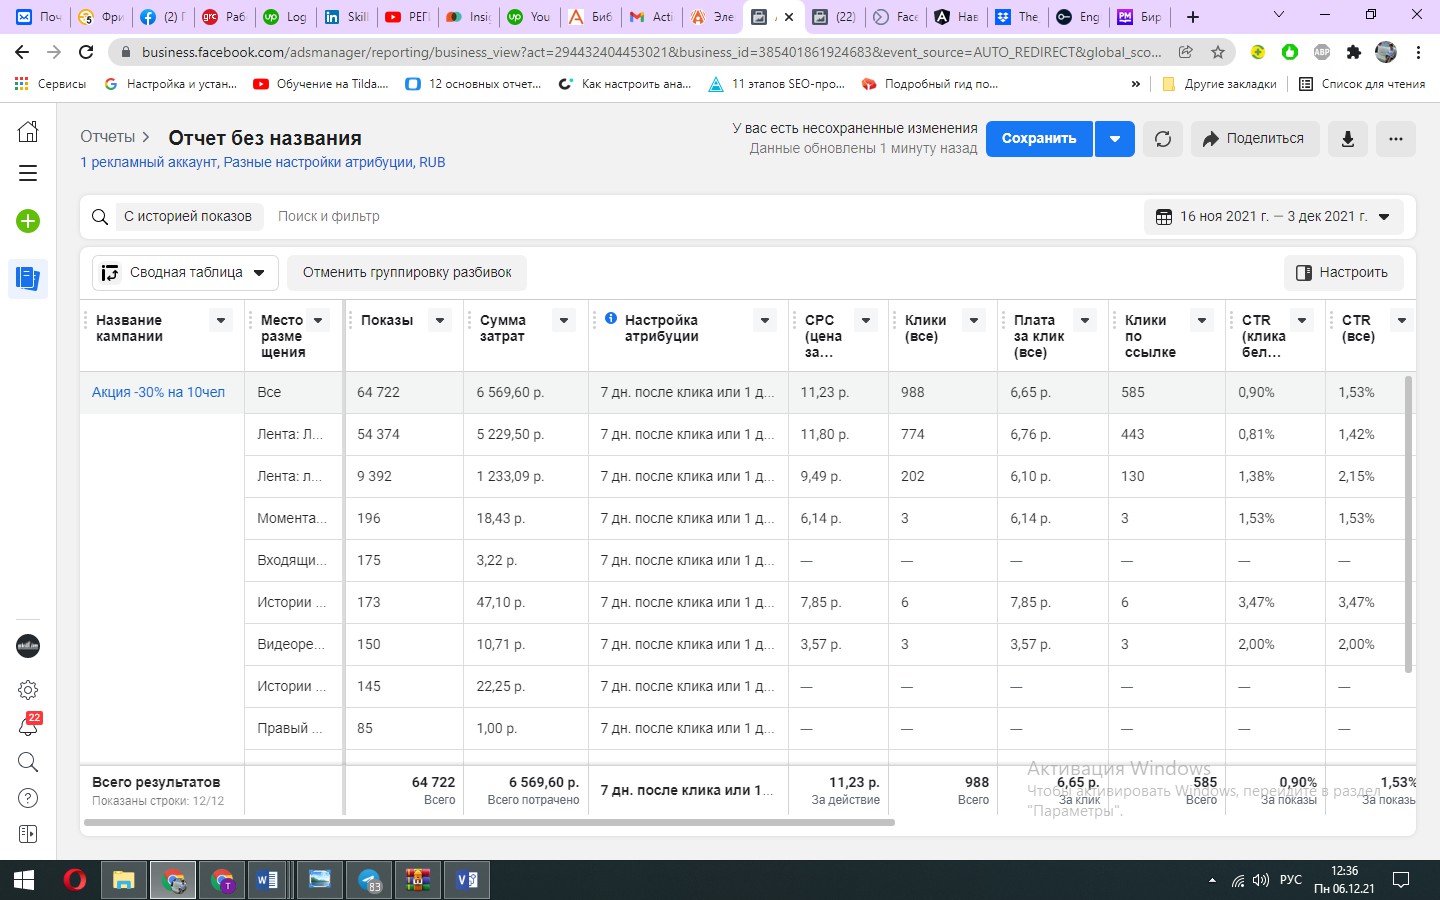Screen dimensions: 1440x900
Task: Open the sidebar settings gear
Action: [28, 690]
